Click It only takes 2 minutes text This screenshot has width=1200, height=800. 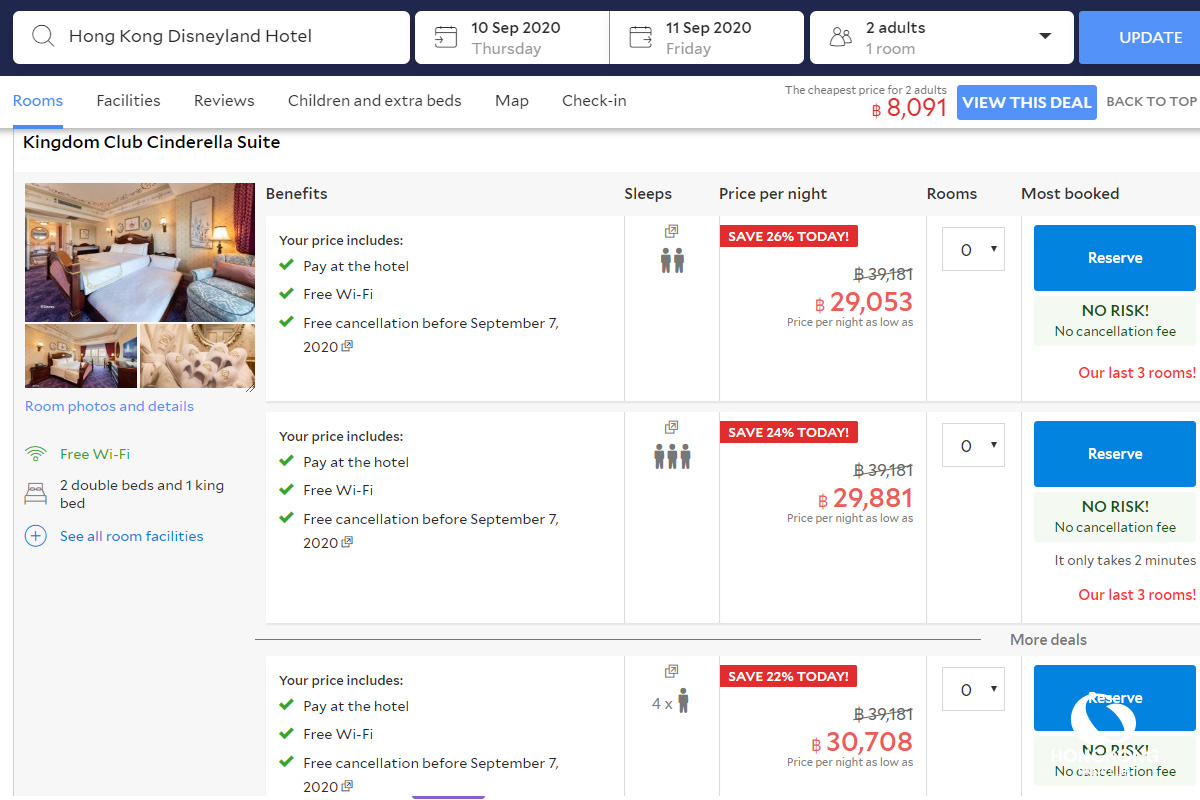pos(1125,560)
